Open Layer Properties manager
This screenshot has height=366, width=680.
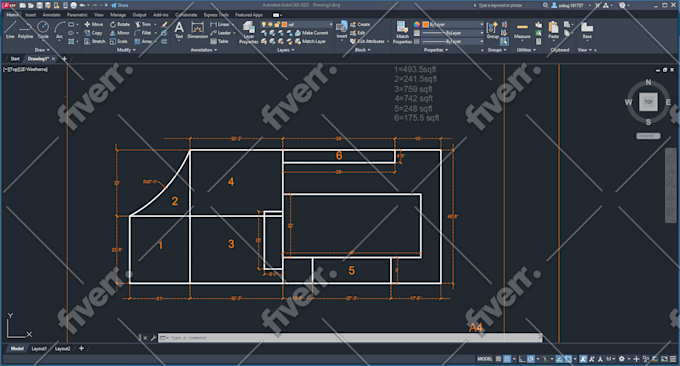pyautogui.click(x=248, y=32)
